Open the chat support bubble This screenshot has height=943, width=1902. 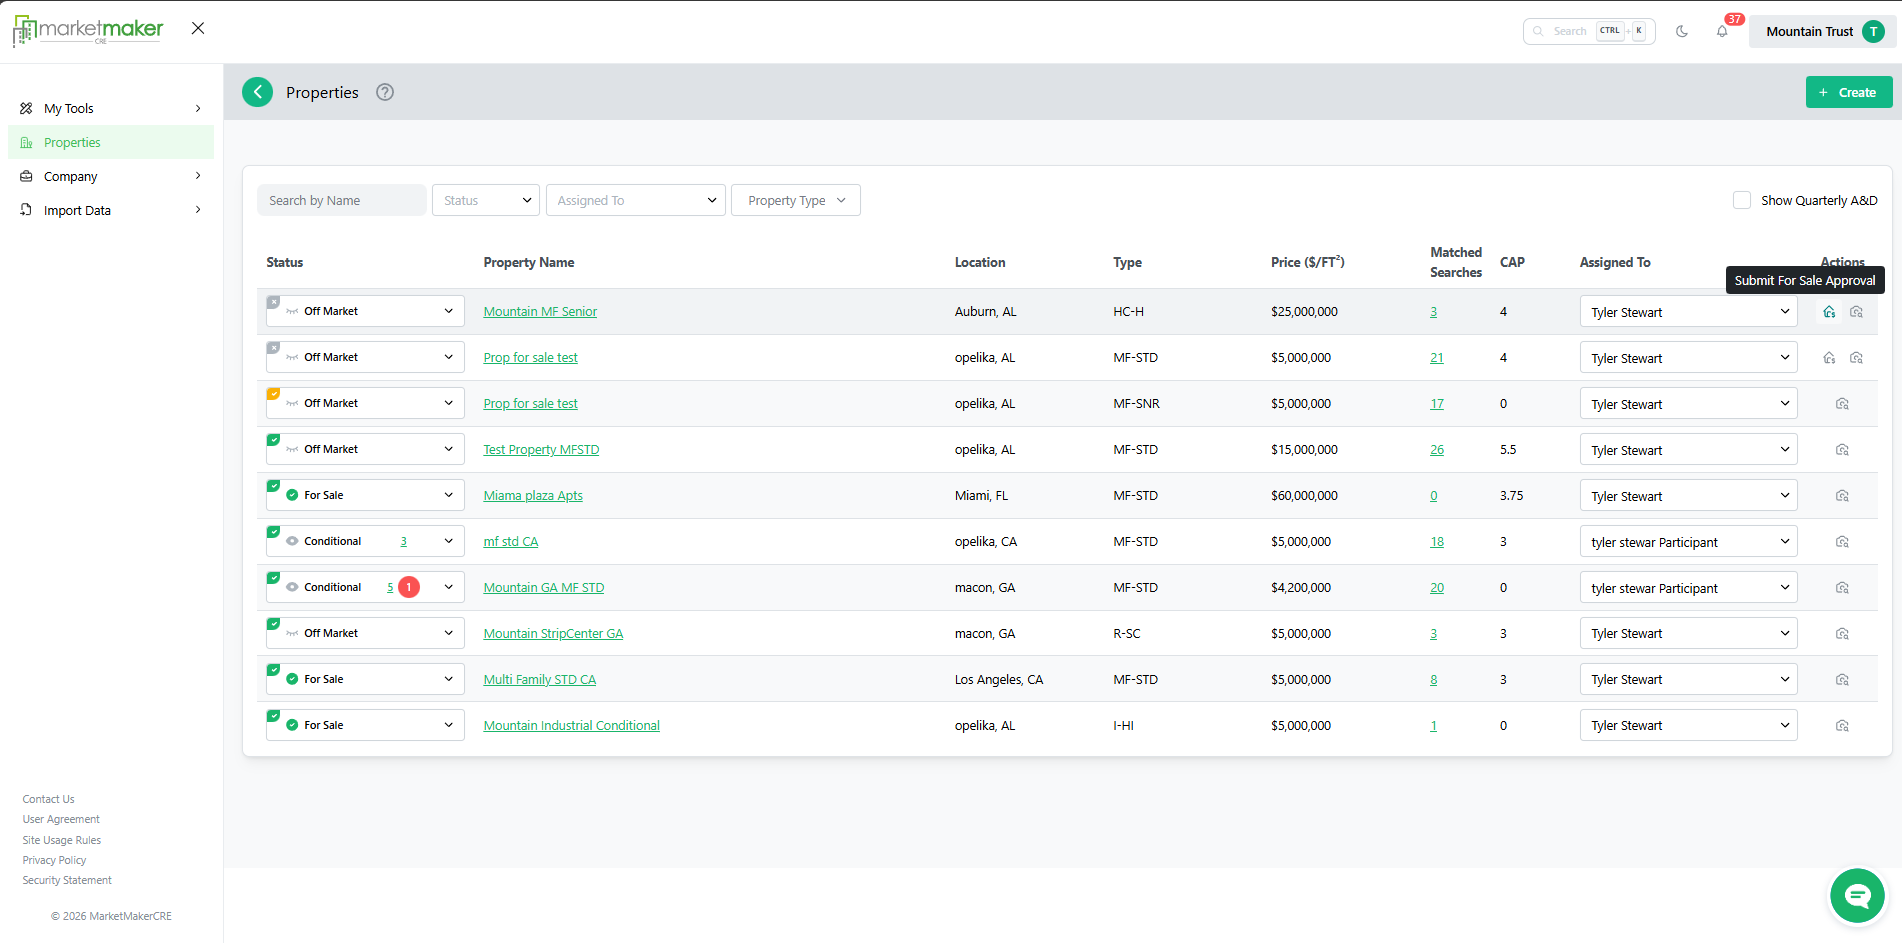click(1857, 895)
